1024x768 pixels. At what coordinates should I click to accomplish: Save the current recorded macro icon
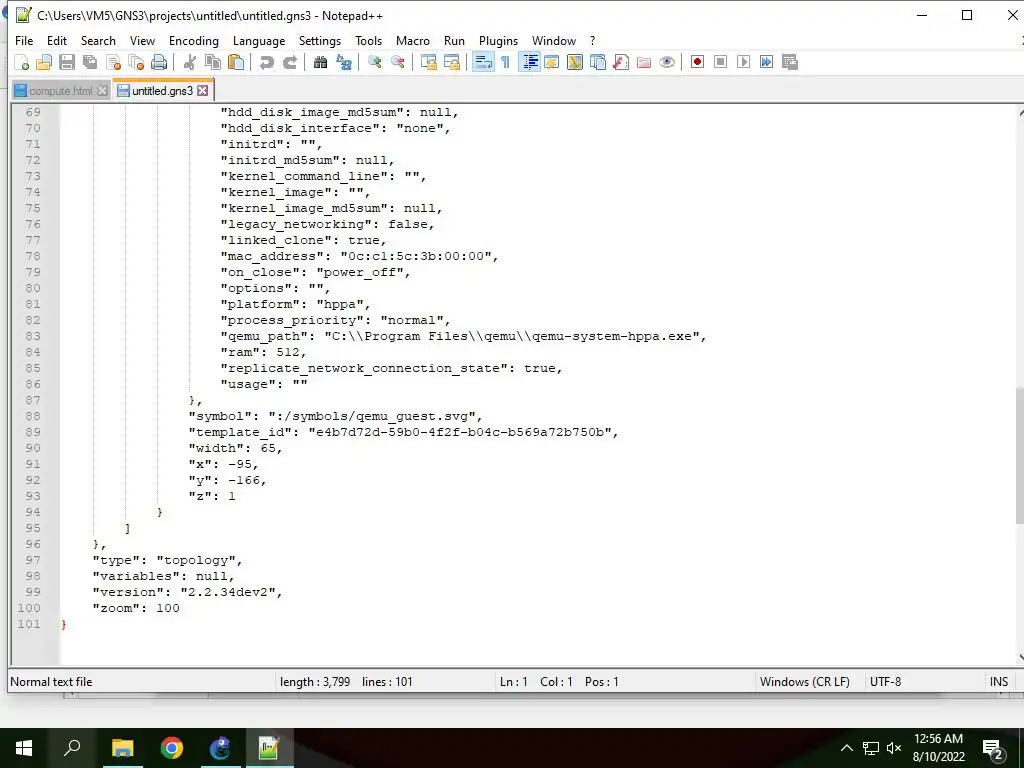[790, 62]
